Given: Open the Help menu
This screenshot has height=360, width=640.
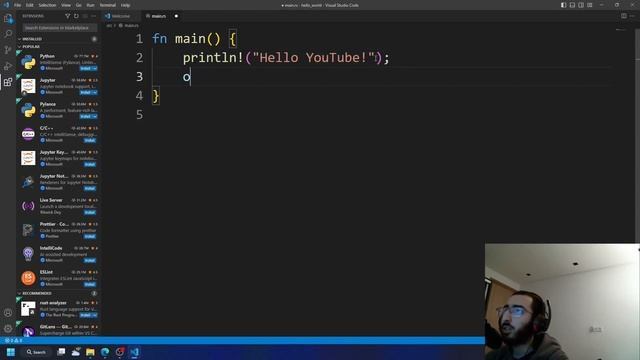Looking at the screenshot, I should (125, 5).
